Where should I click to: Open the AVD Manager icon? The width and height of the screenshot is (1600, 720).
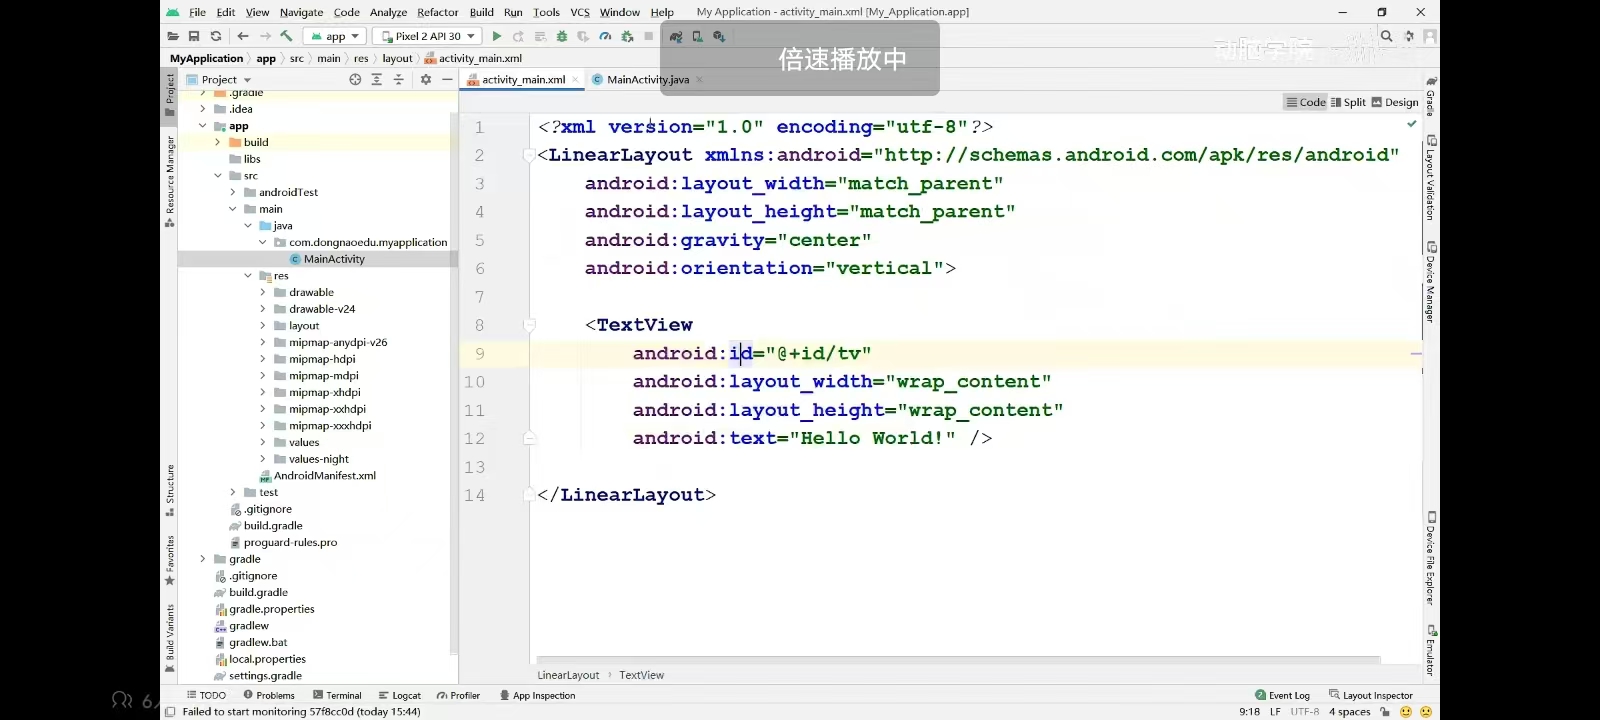coord(697,36)
